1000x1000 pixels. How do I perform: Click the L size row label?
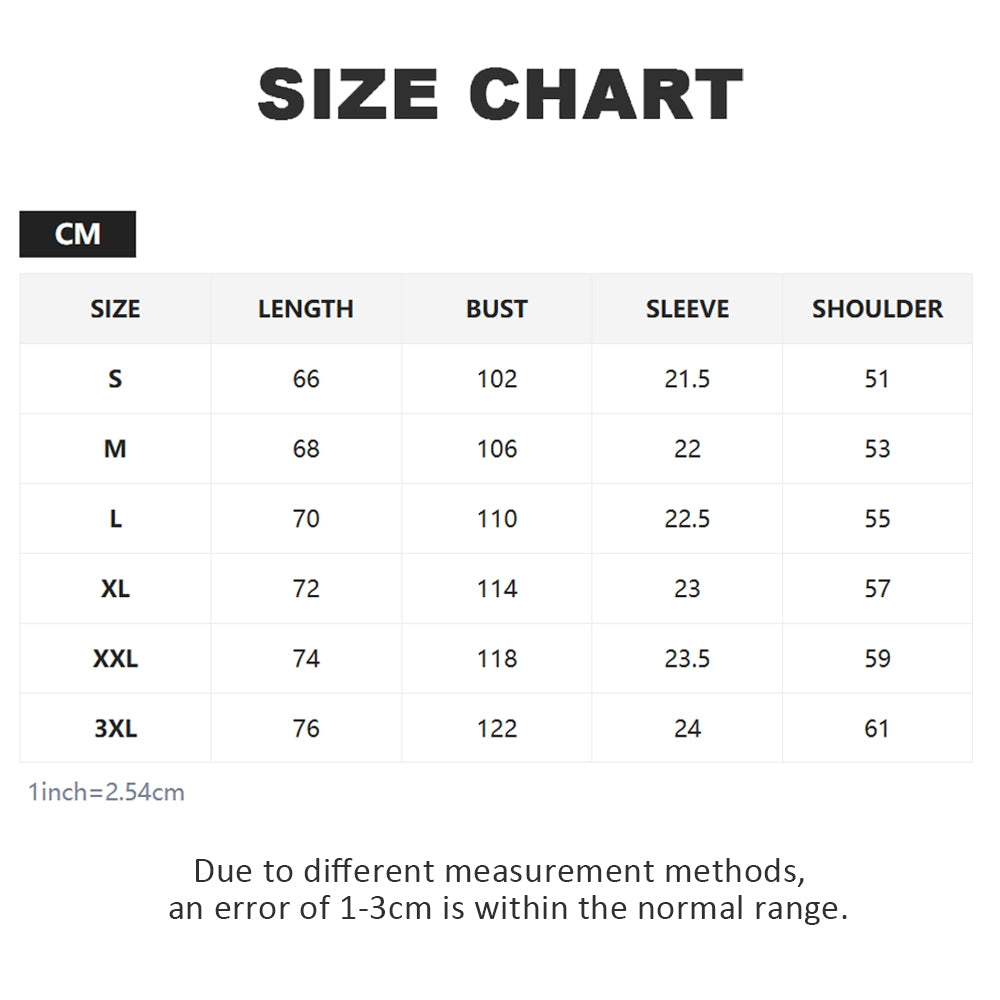(115, 518)
